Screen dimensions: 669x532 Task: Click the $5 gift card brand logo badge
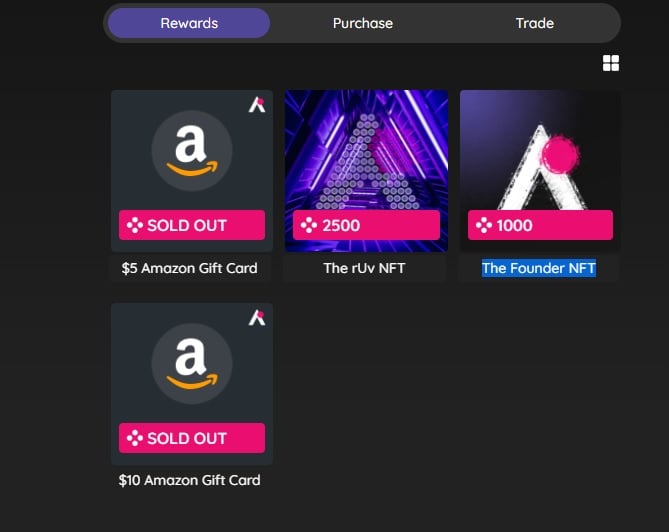click(257, 105)
